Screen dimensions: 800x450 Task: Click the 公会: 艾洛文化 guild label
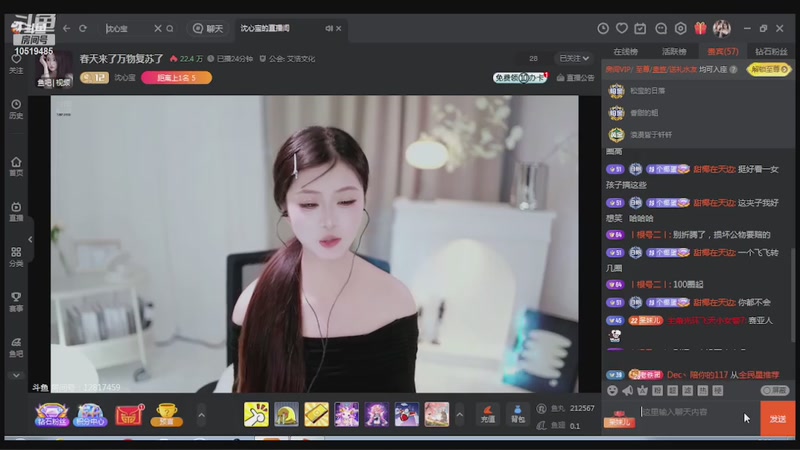[x=288, y=59]
